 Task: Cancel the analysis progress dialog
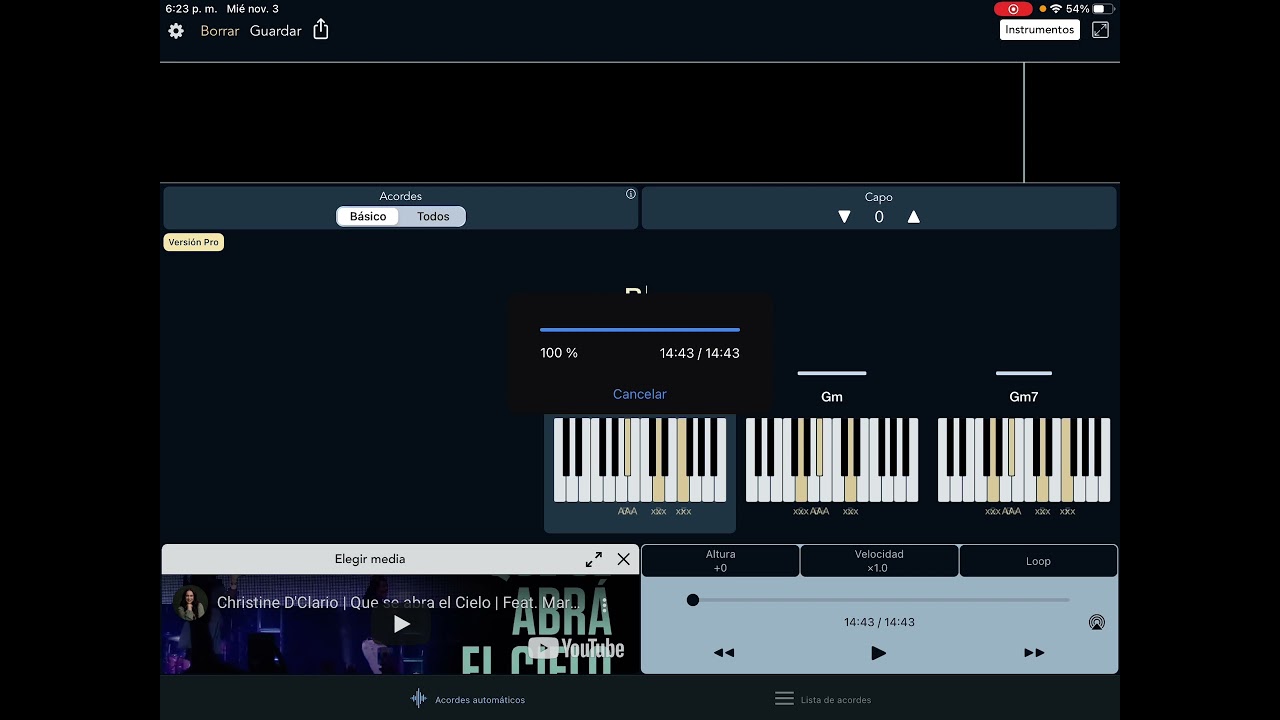pos(640,394)
